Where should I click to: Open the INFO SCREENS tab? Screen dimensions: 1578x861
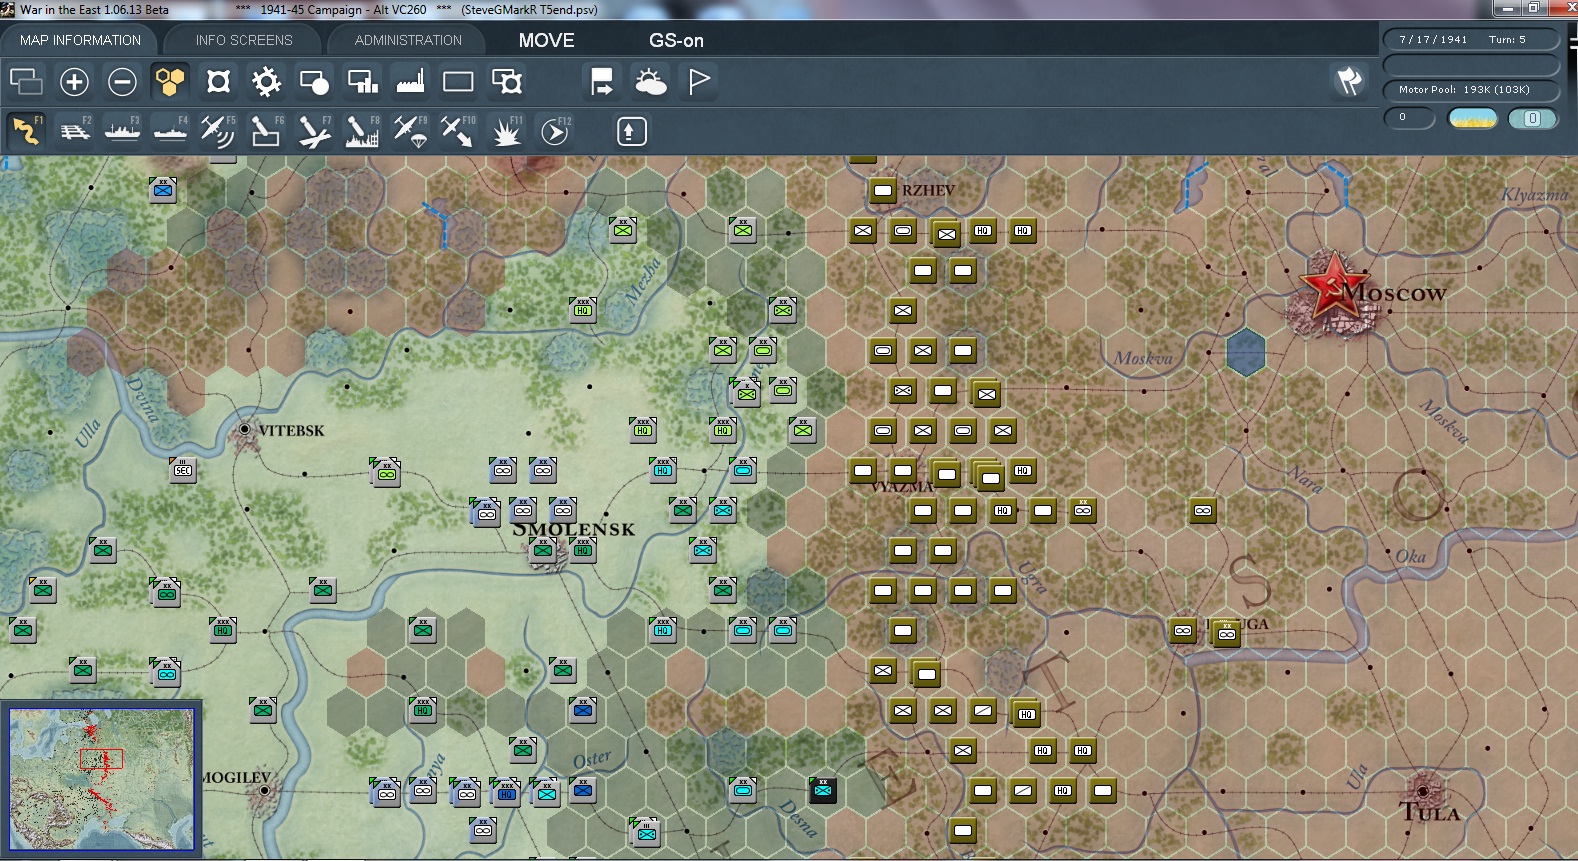click(244, 40)
